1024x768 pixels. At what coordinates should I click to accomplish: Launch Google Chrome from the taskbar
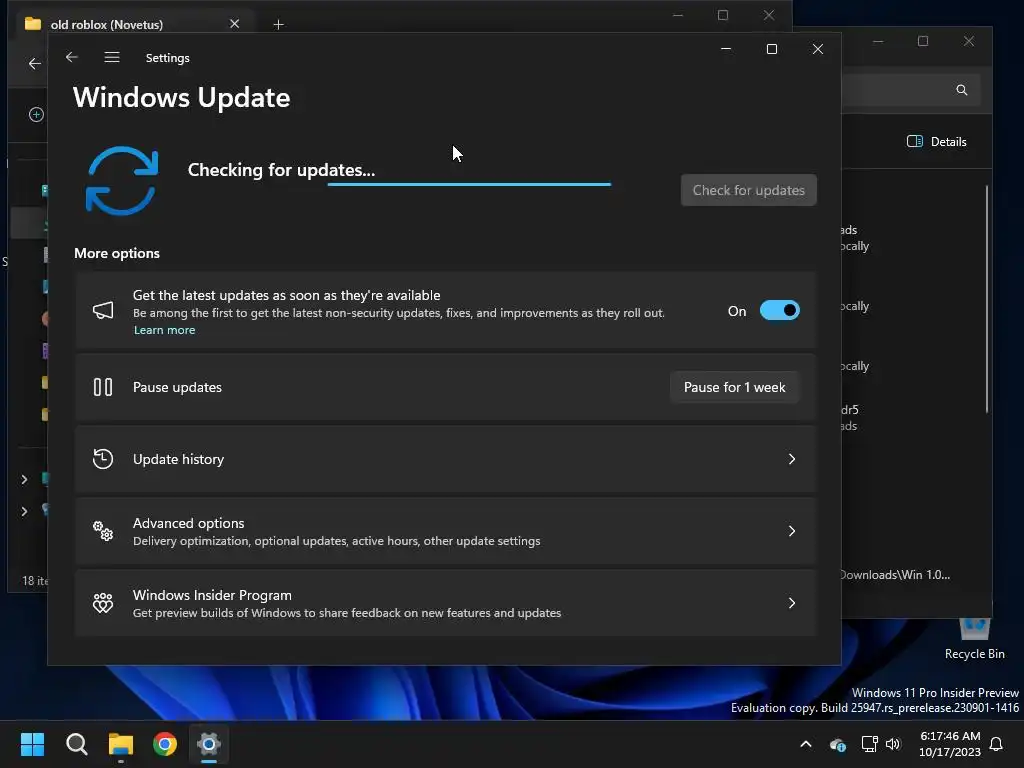pyautogui.click(x=165, y=744)
